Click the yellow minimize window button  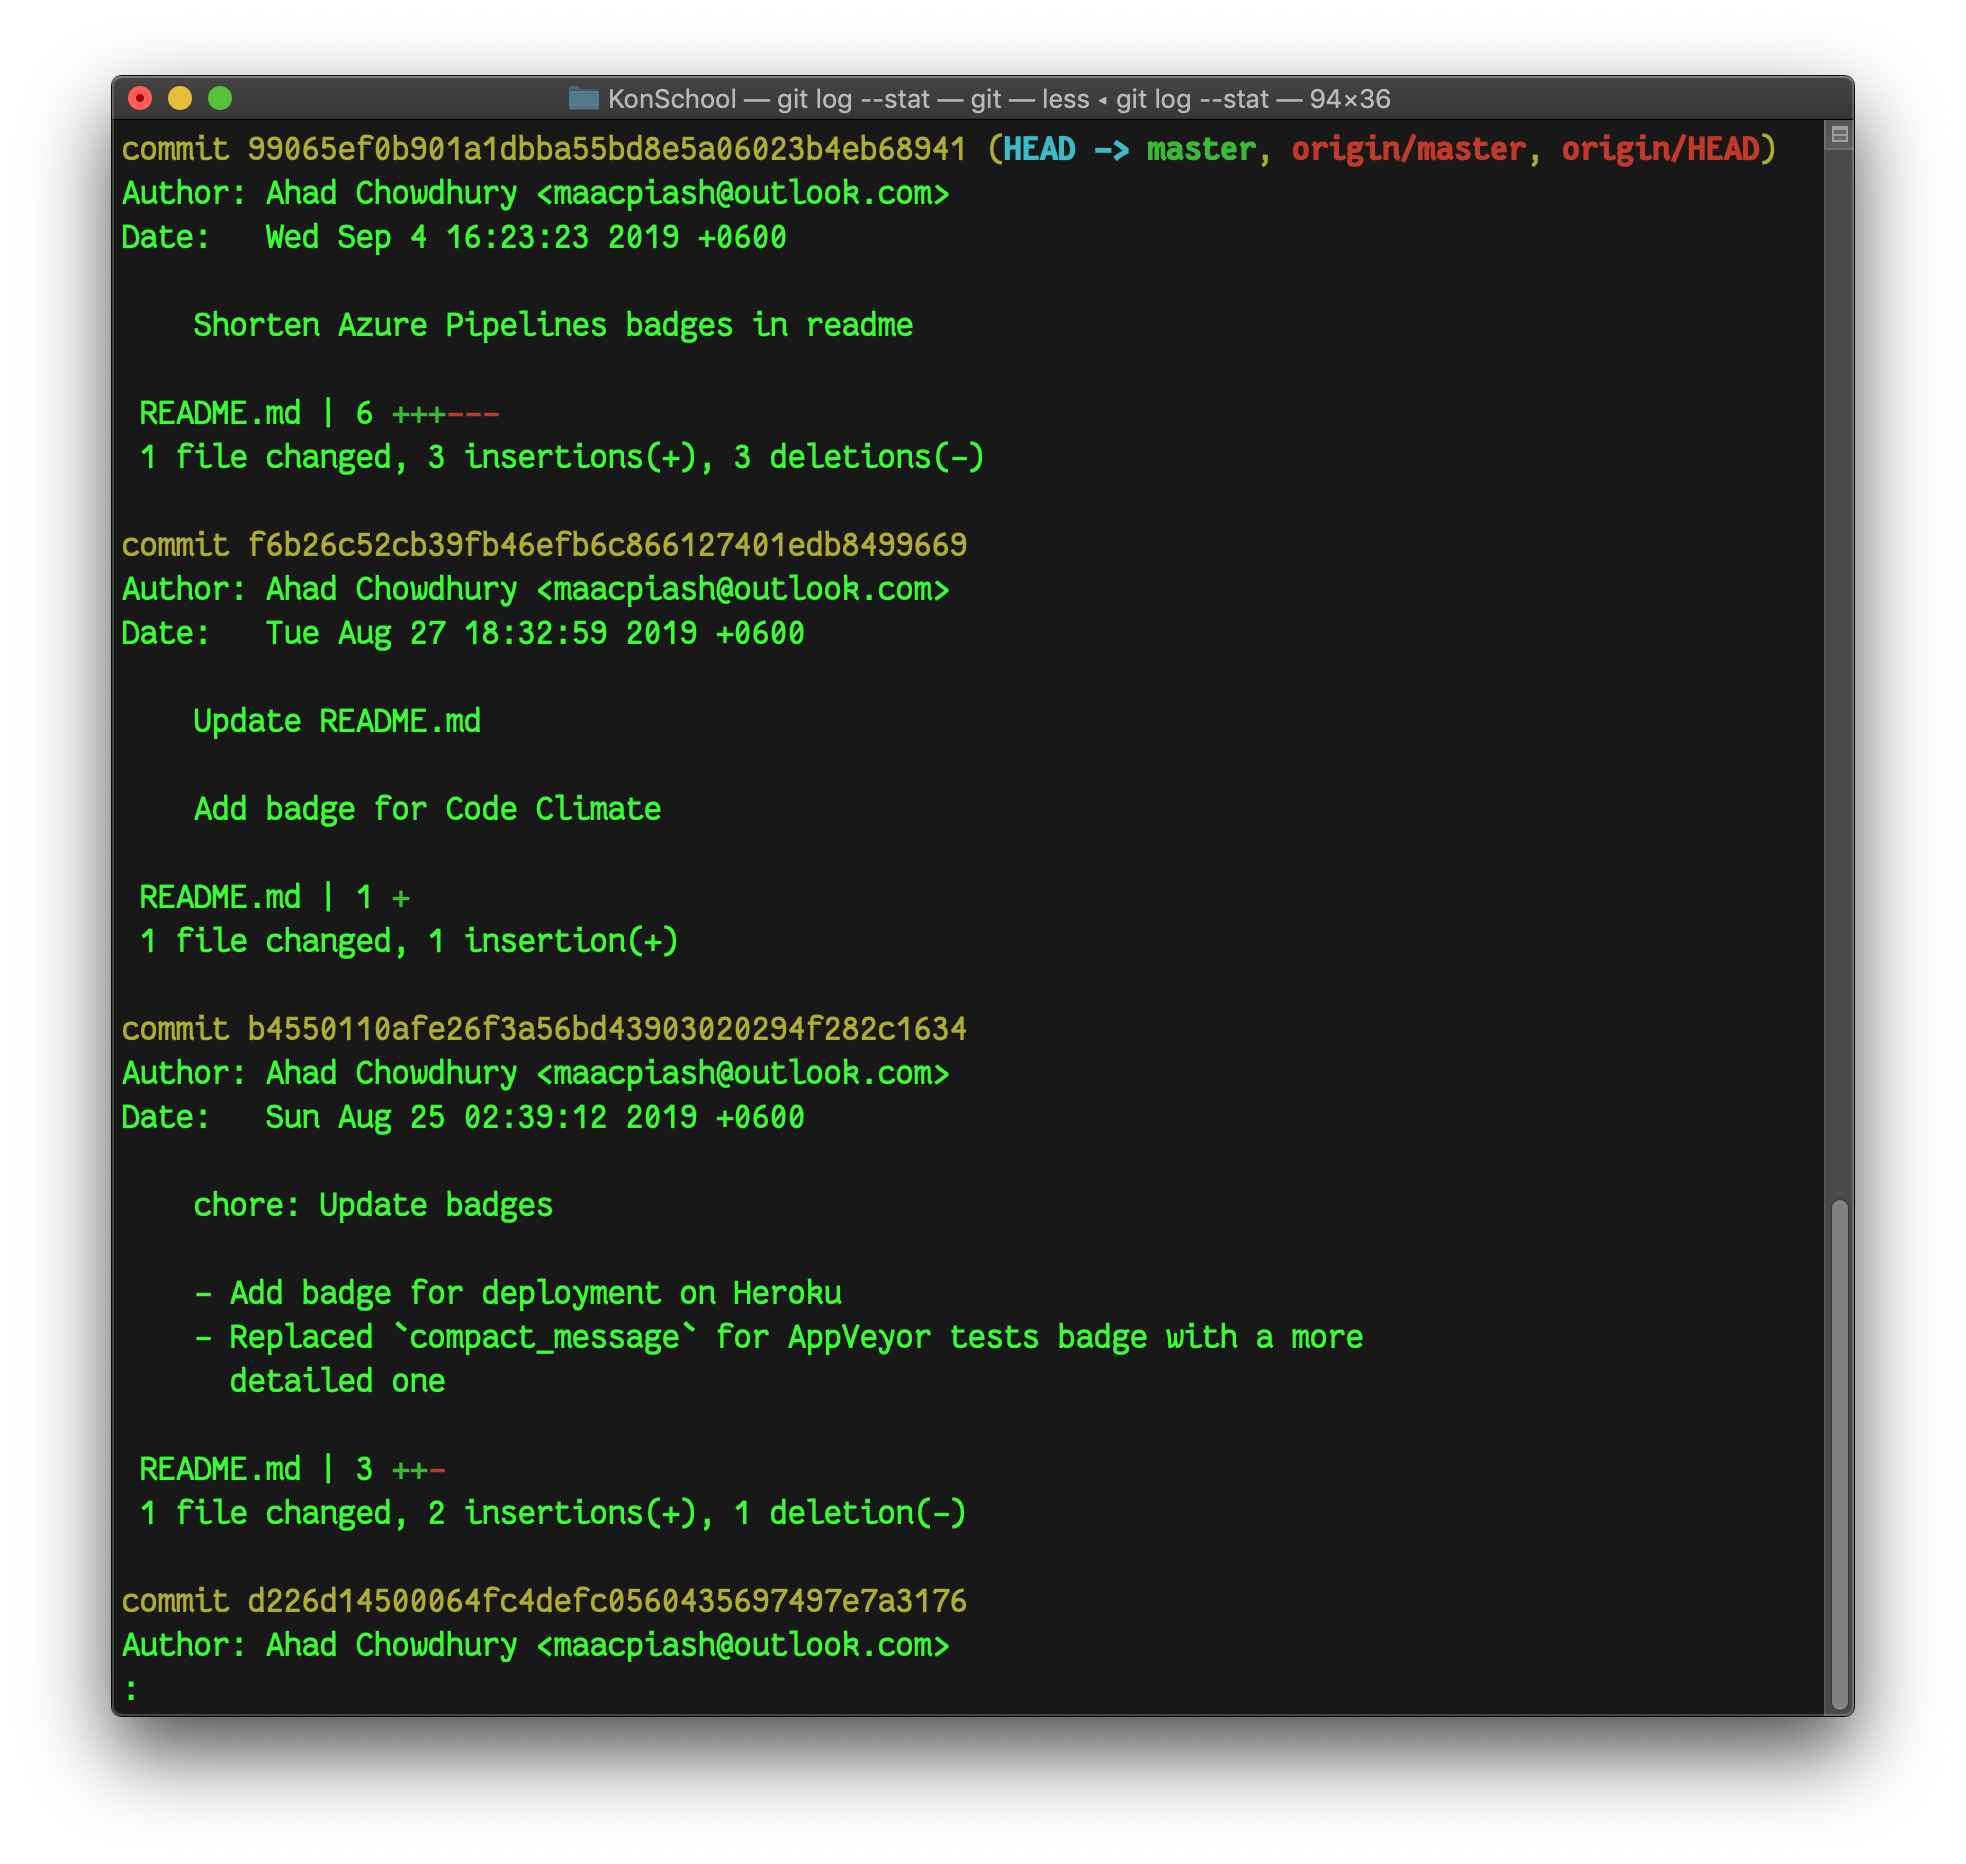(180, 98)
